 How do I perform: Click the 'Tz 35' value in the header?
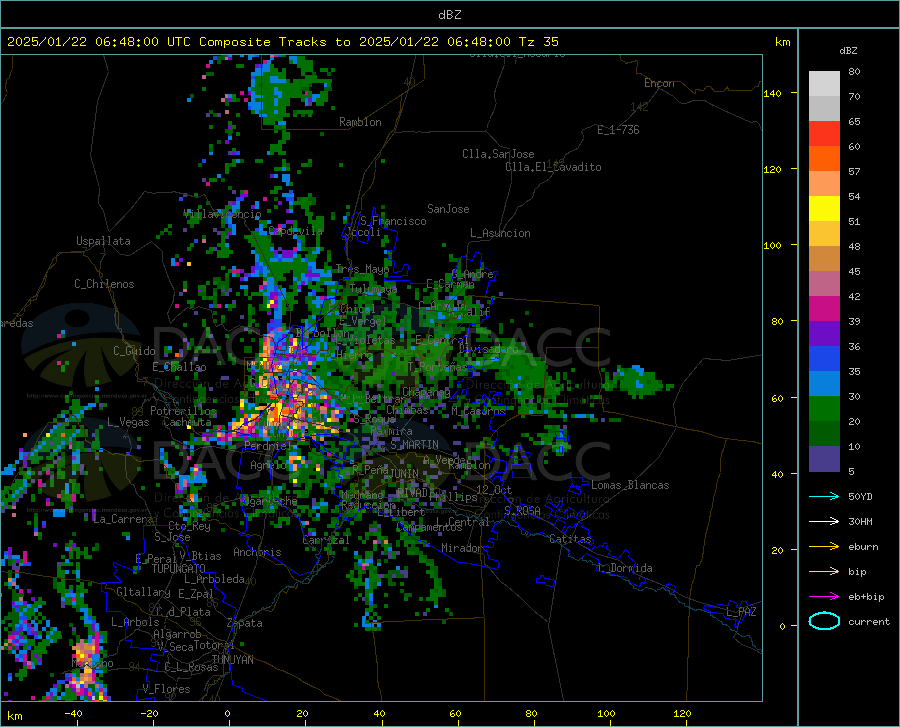pyautogui.click(x=538, y=42)
